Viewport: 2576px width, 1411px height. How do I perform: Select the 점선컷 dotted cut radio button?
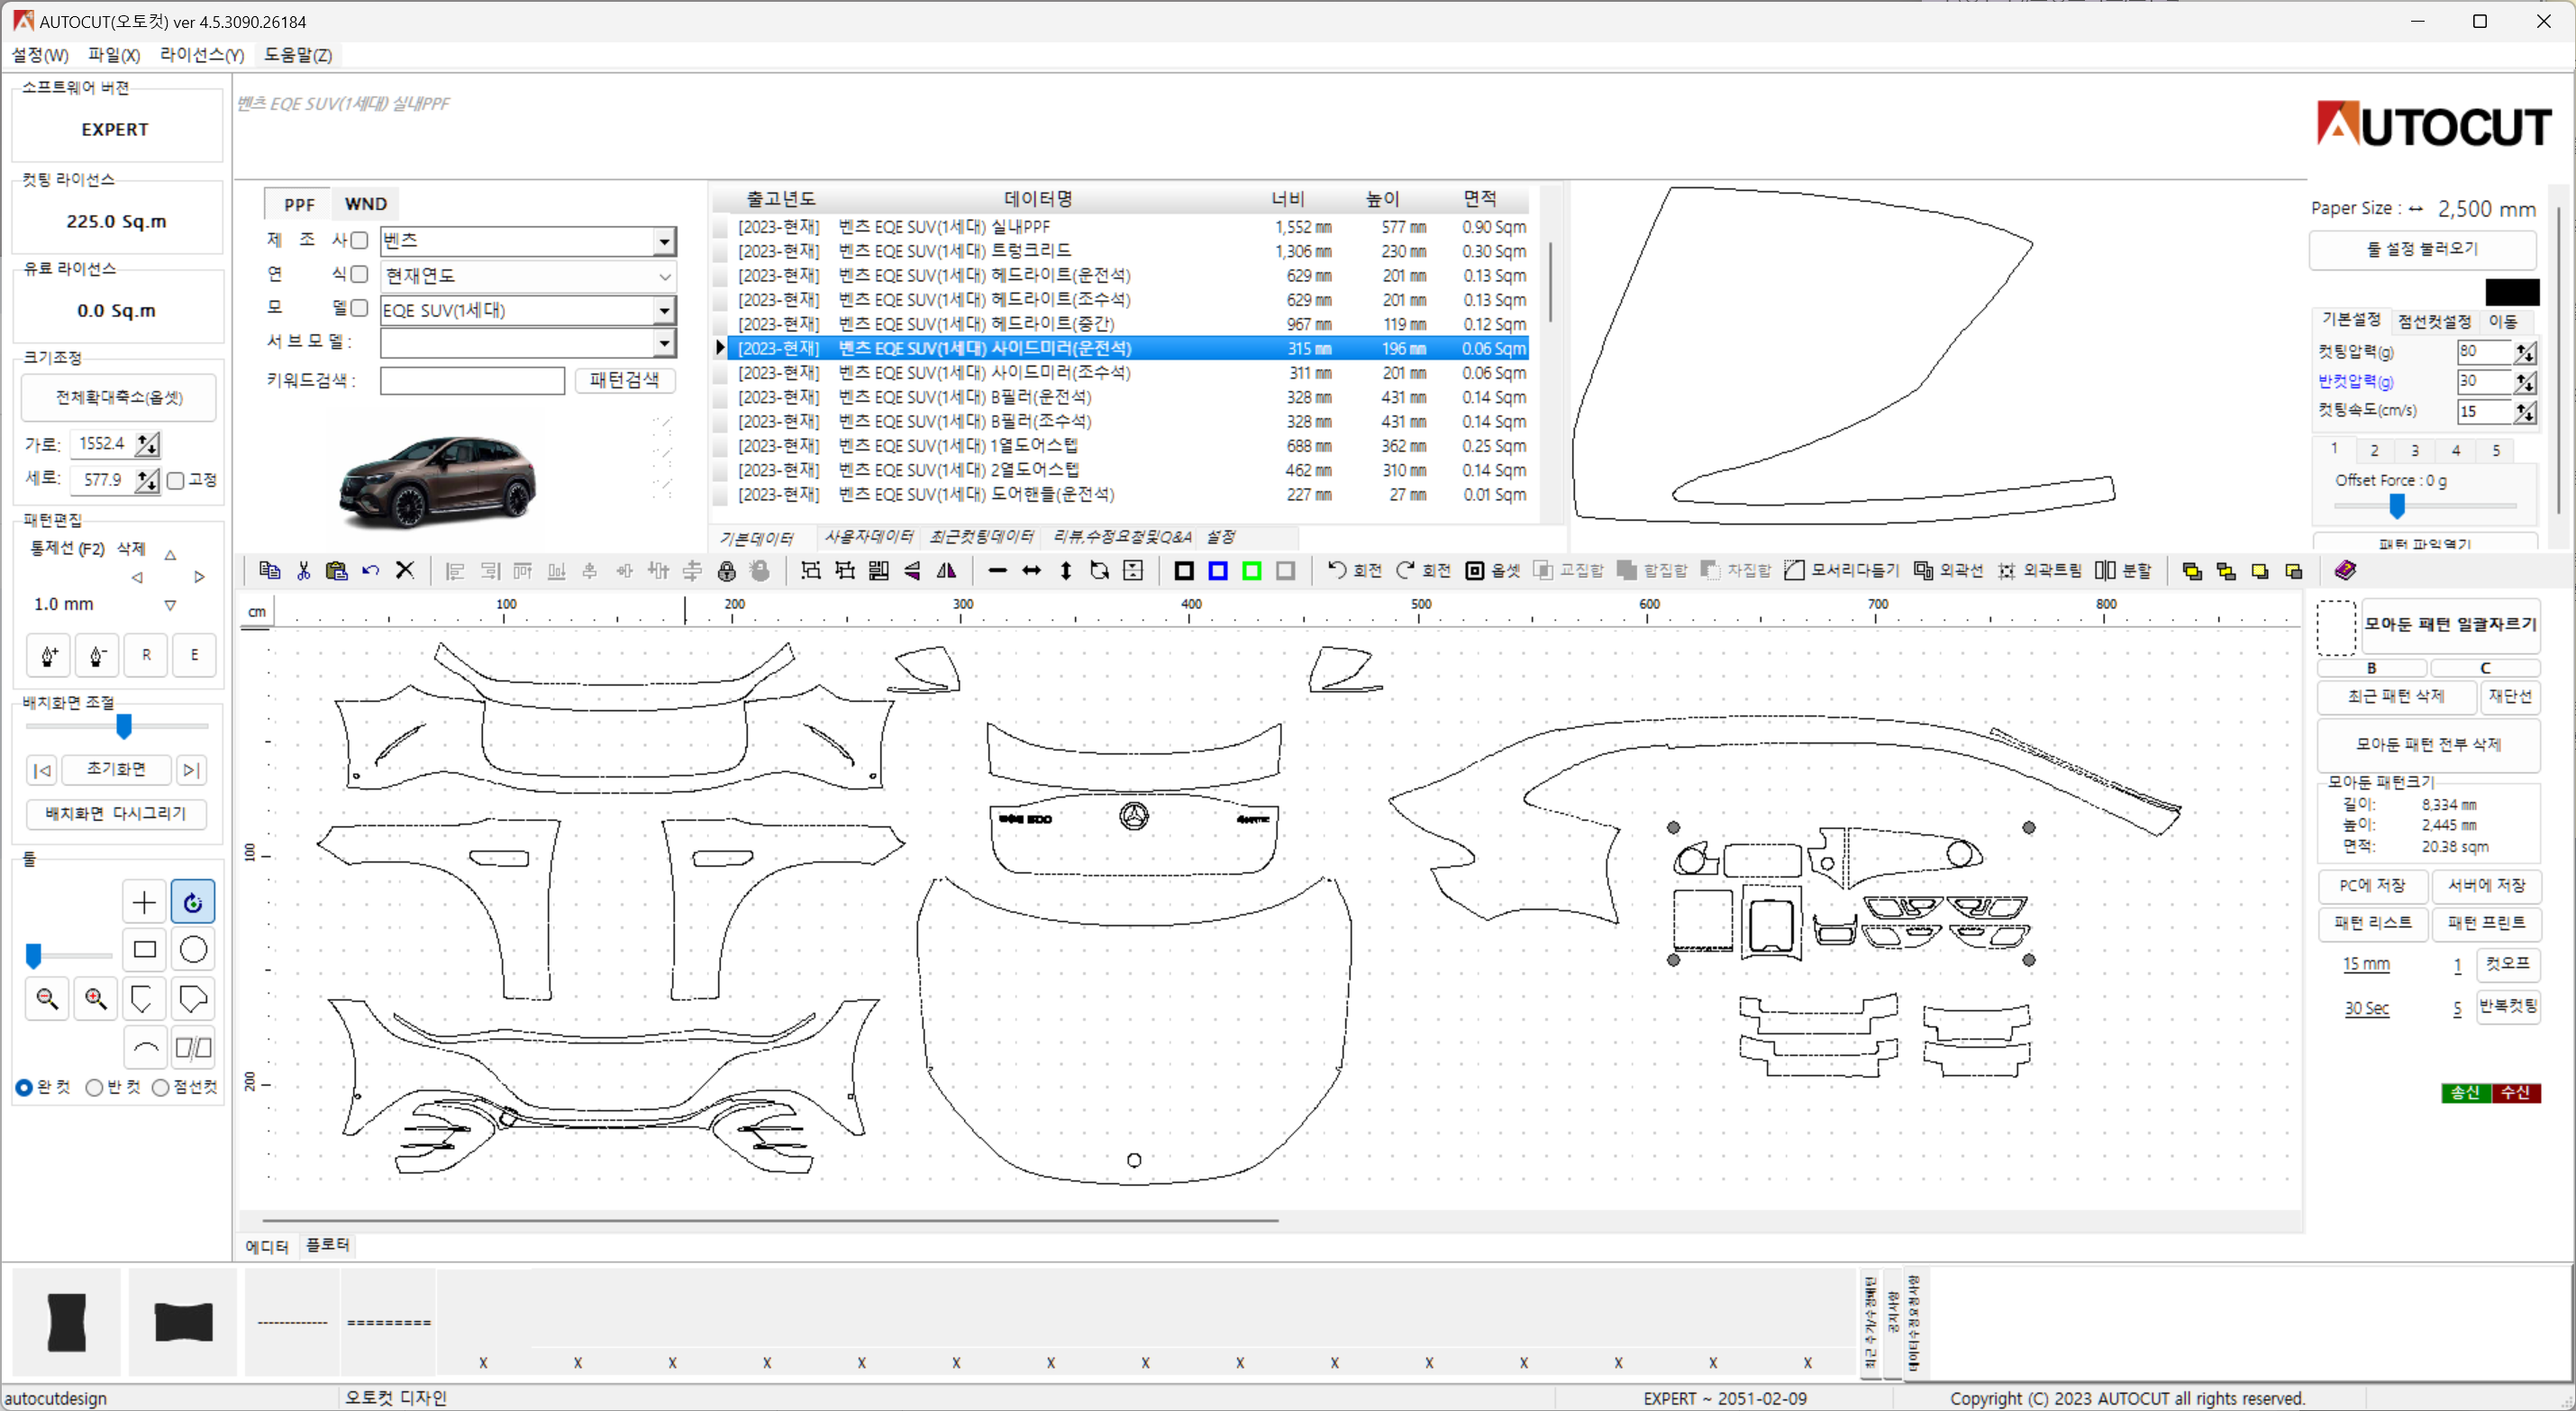pyautogui.click(x=160, y=1087)
